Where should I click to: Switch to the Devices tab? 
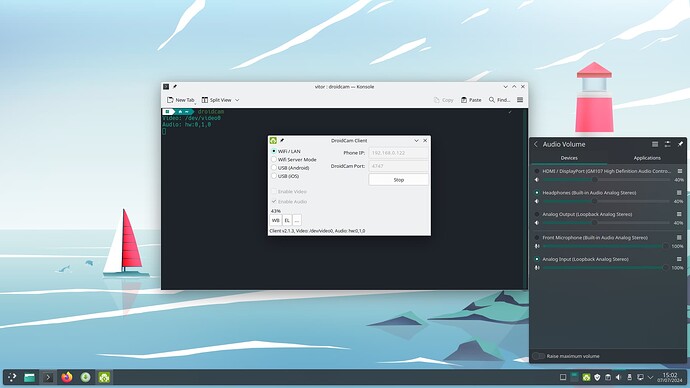569,157
